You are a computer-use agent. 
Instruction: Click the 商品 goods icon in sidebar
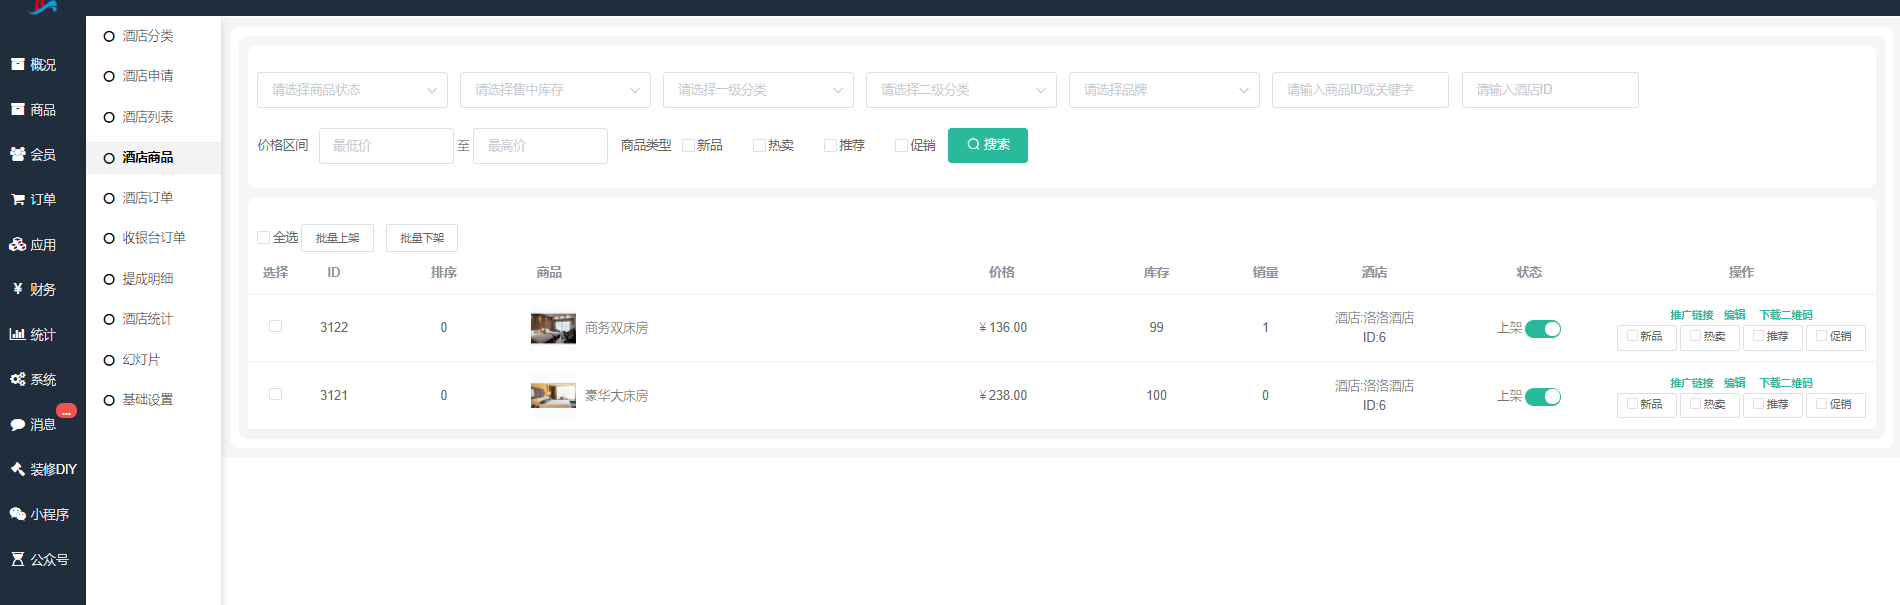(17, 109)
